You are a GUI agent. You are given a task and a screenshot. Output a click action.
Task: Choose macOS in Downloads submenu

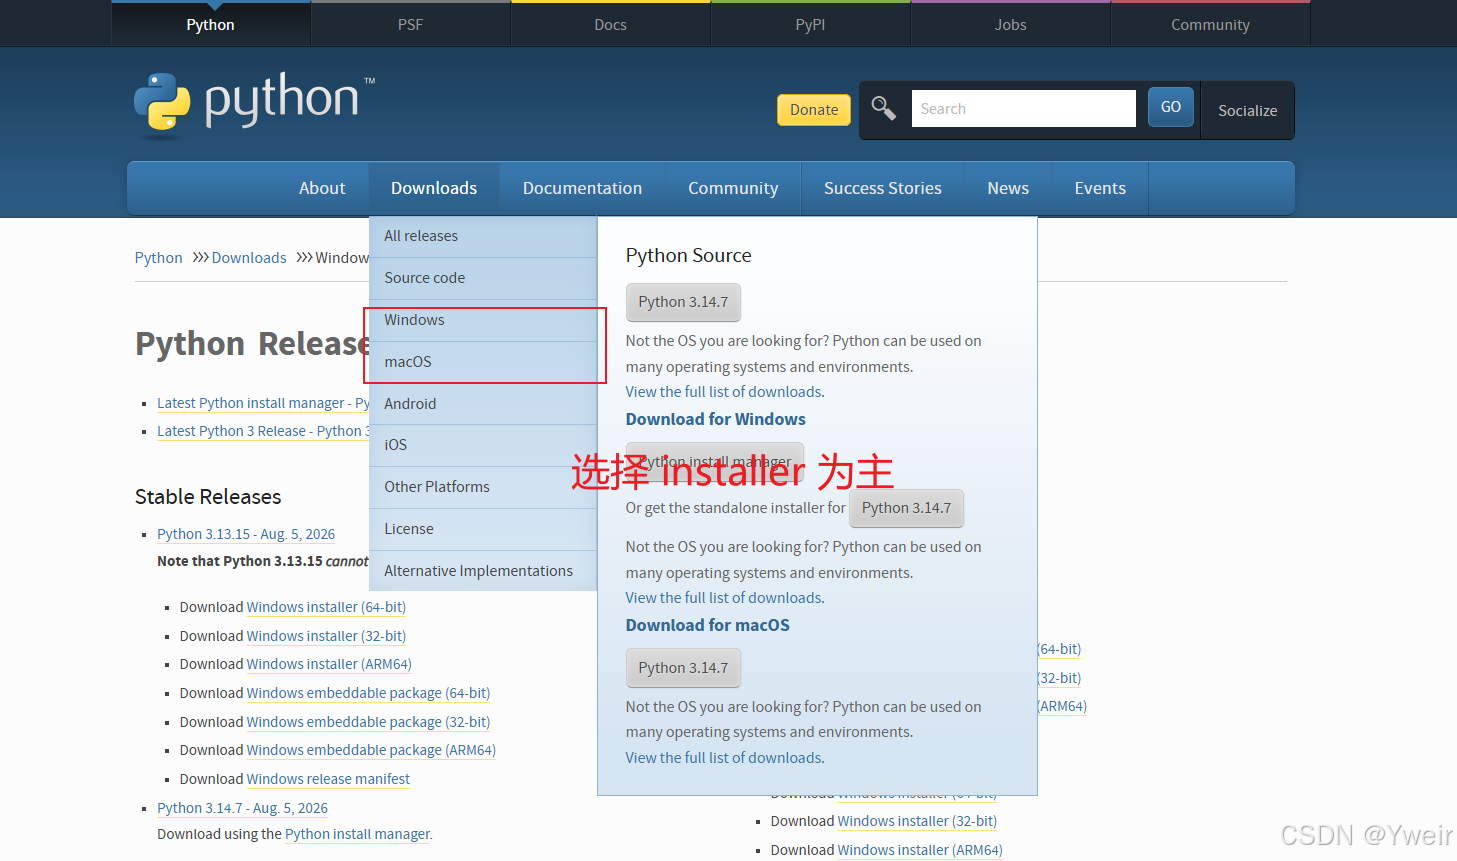coord(483,362)
